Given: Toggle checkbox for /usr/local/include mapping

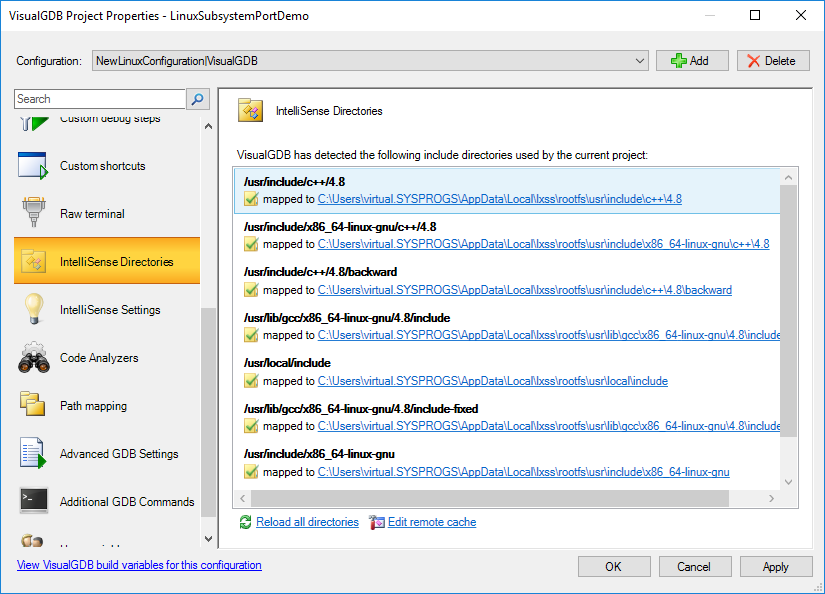Looking at the screenshot, I should click(251, 381).
